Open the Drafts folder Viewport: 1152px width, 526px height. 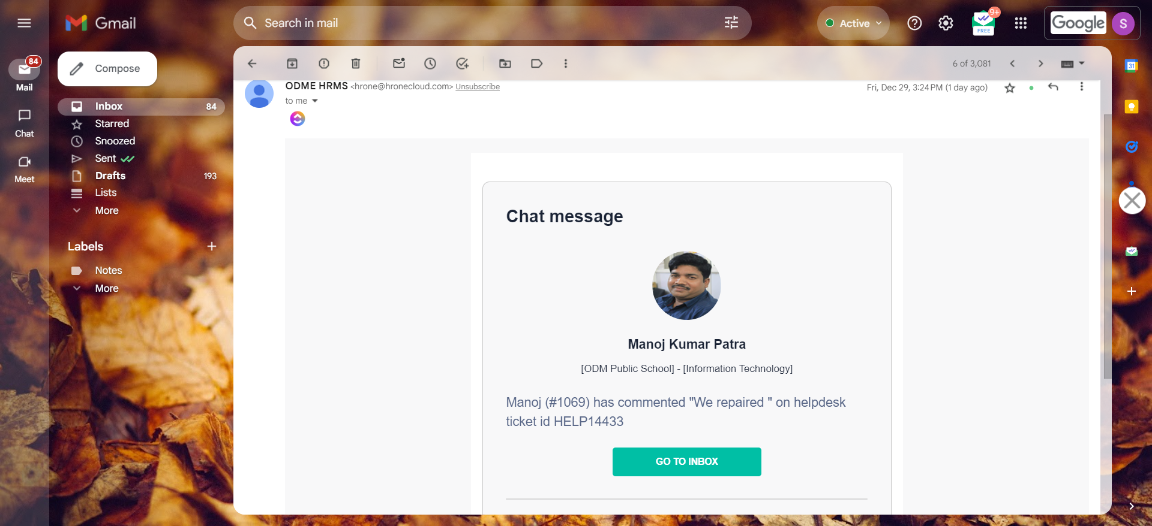[x=110, y=176]
